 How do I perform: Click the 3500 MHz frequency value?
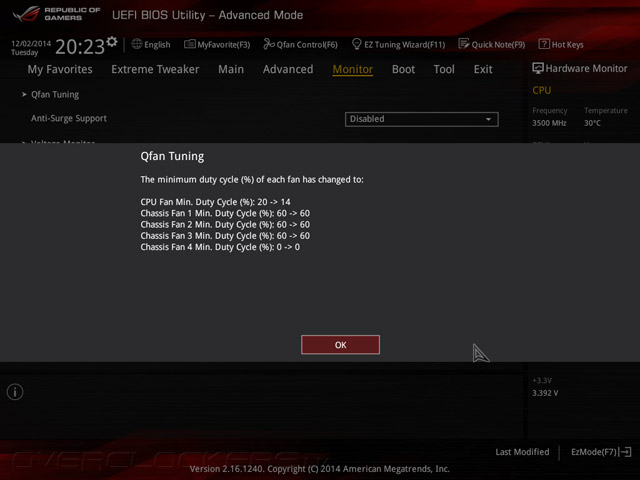coord(549,123)
